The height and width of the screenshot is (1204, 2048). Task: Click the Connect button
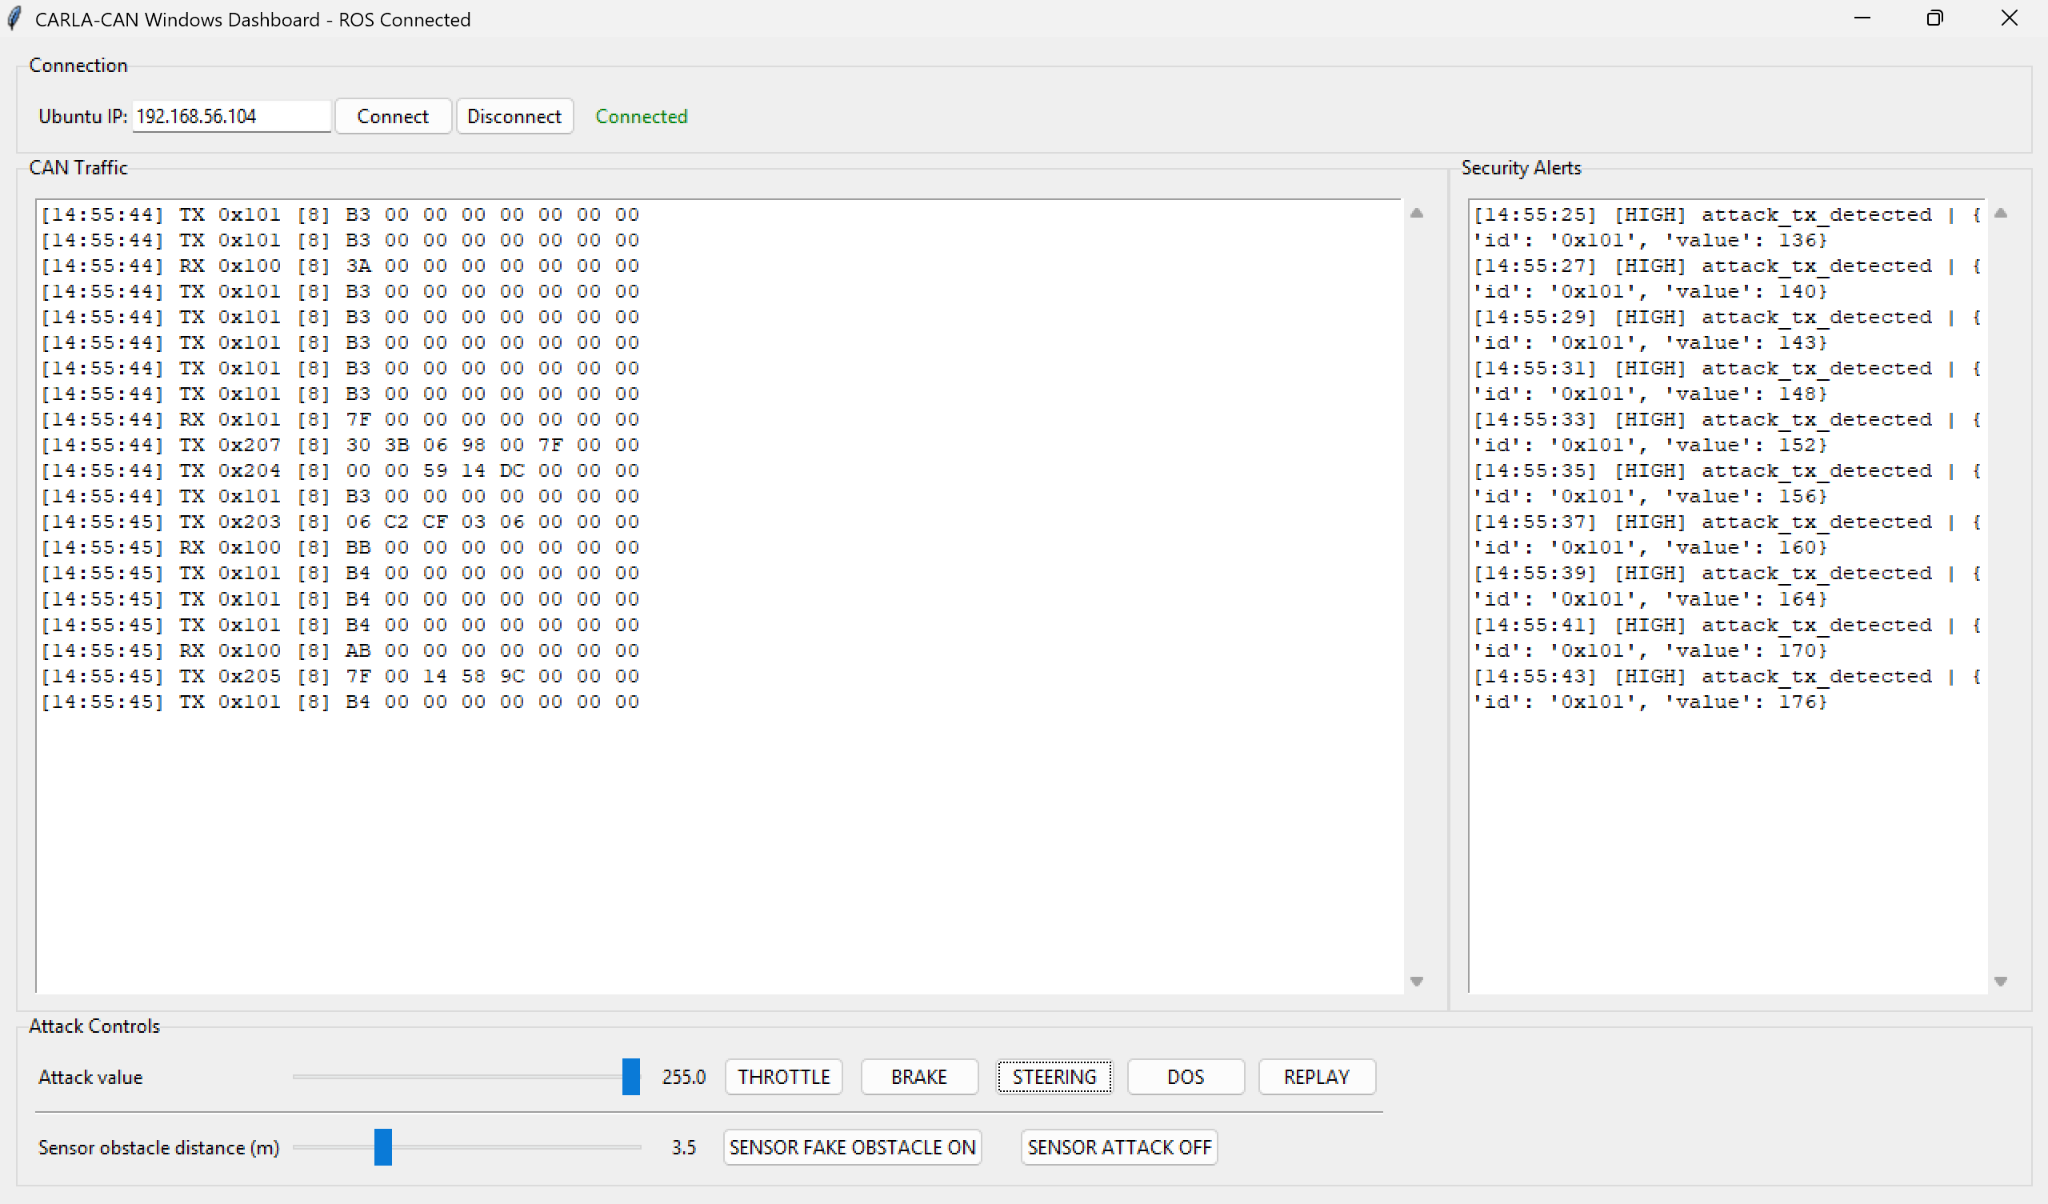(392, 116)
